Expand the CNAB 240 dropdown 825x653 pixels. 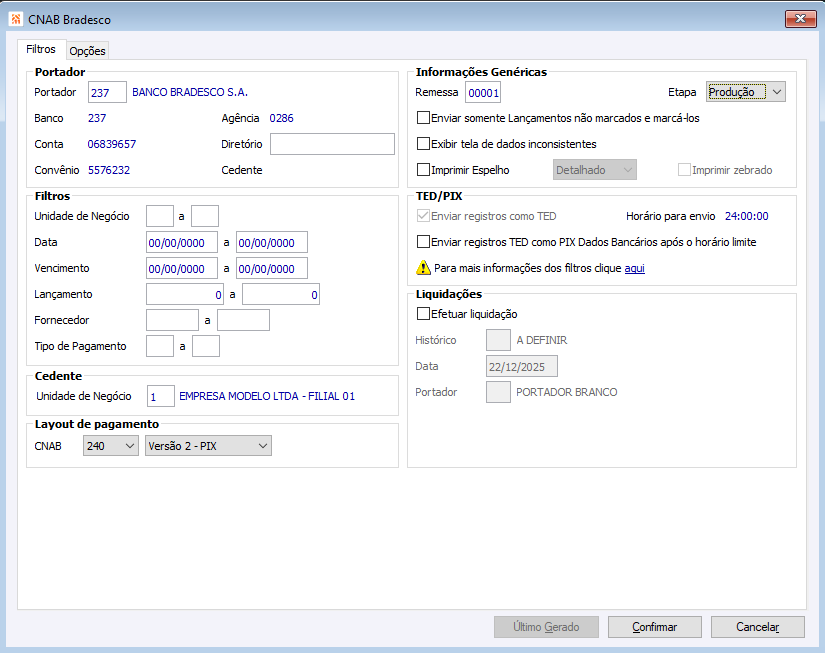(110, 446)
